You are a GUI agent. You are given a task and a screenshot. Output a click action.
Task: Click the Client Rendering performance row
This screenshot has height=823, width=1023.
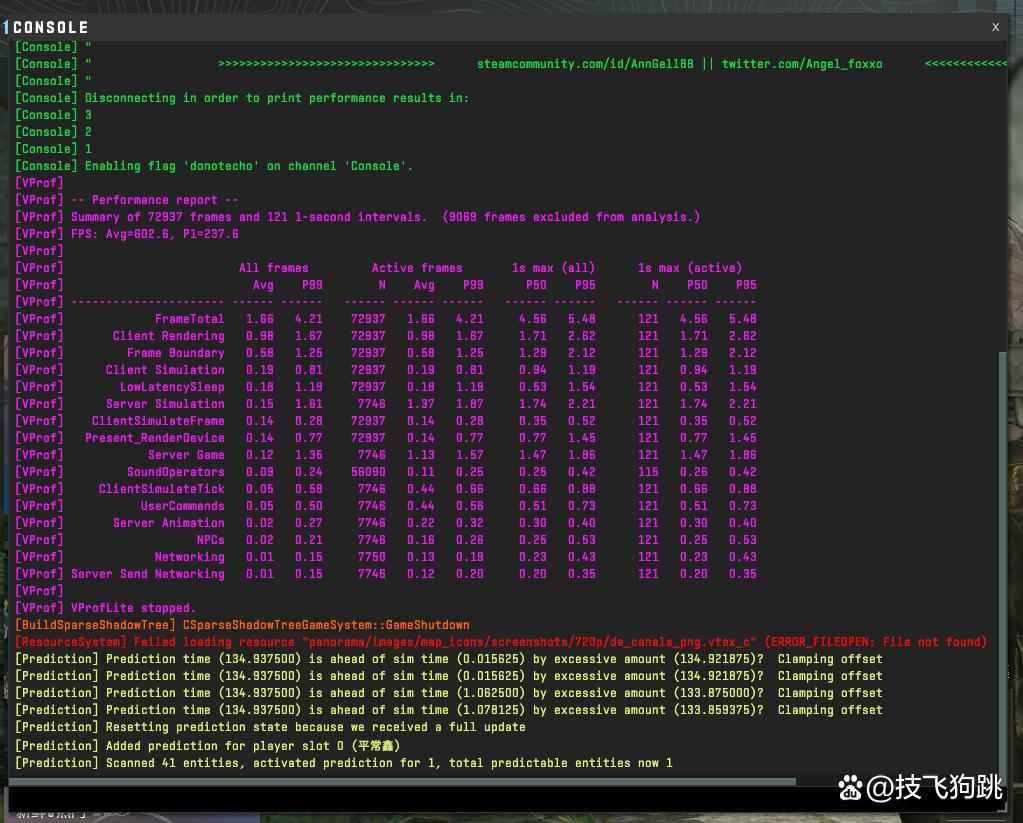[168, 336]
